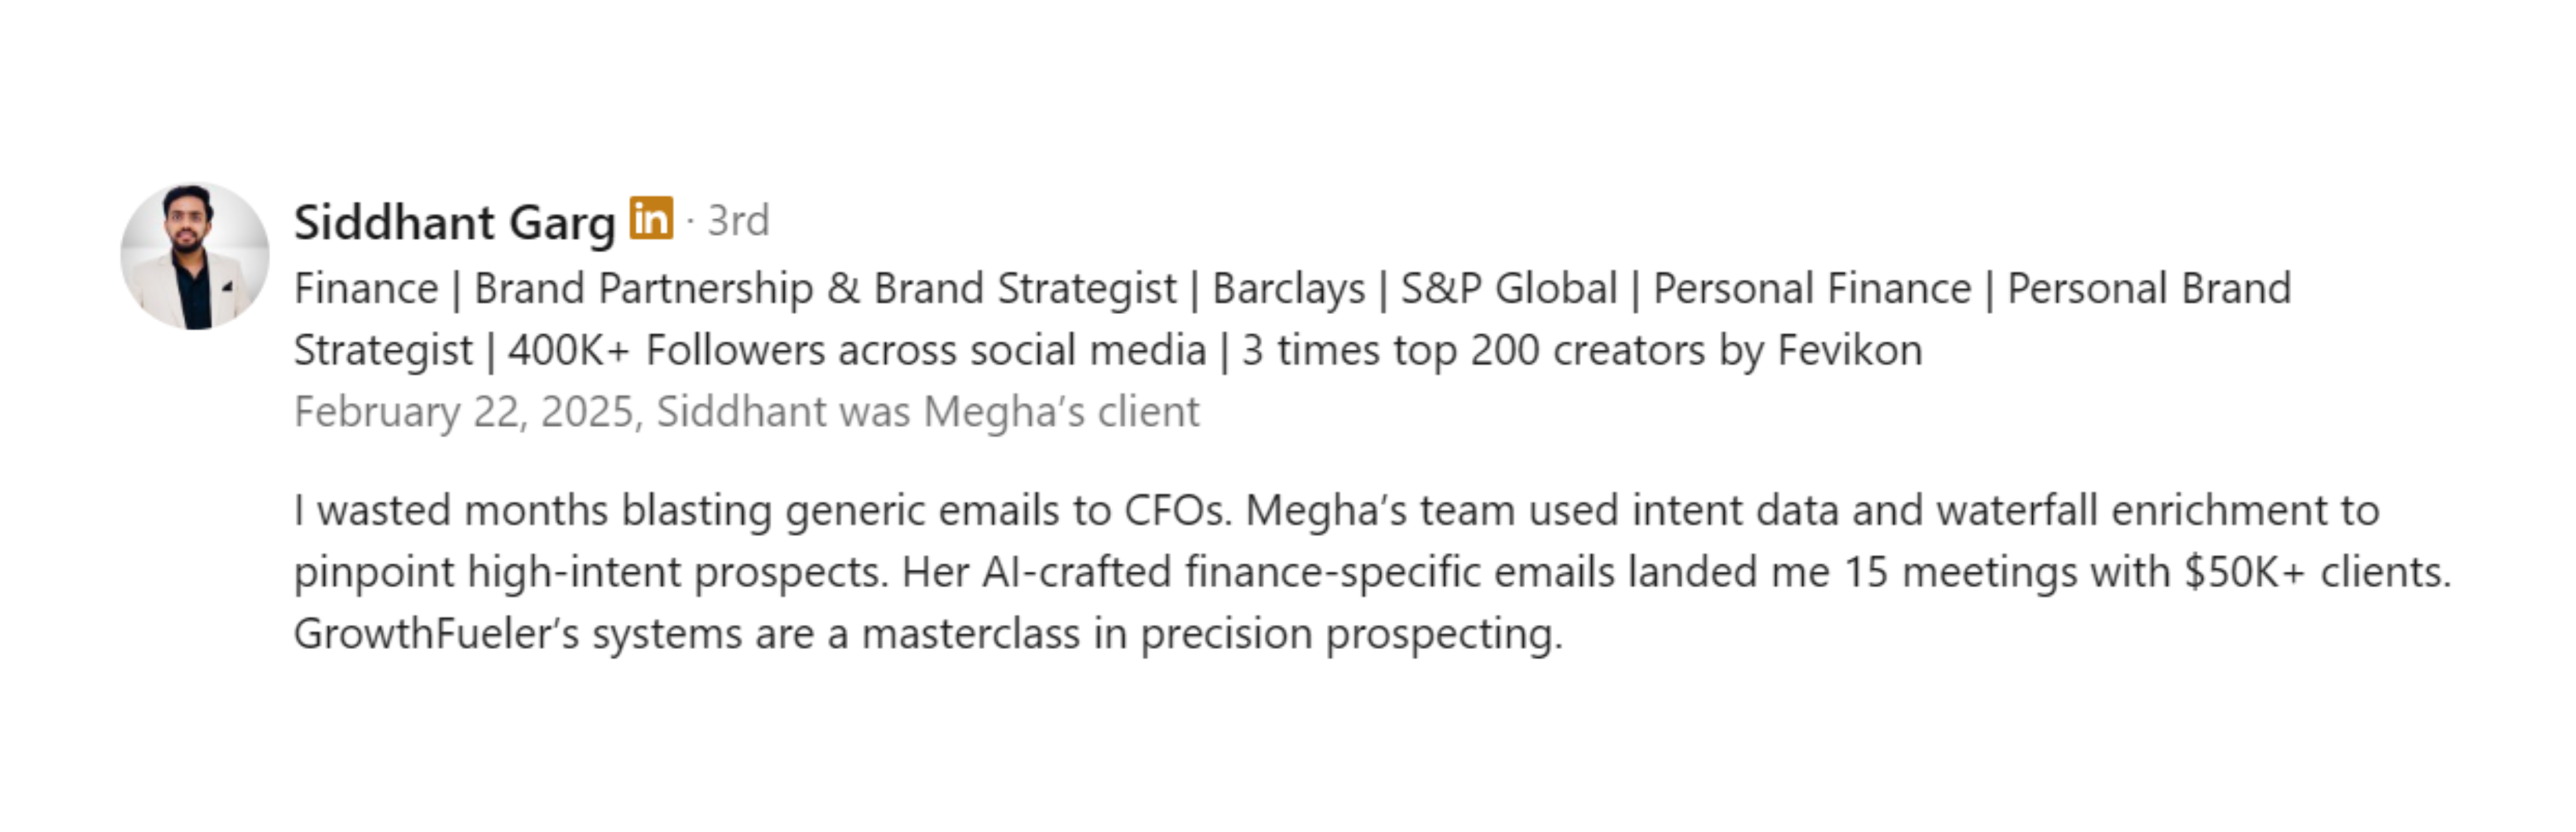Open Siddhant Garg's profile photo
The height and width of the screenshot is (832, 2576).
(195, 256)
